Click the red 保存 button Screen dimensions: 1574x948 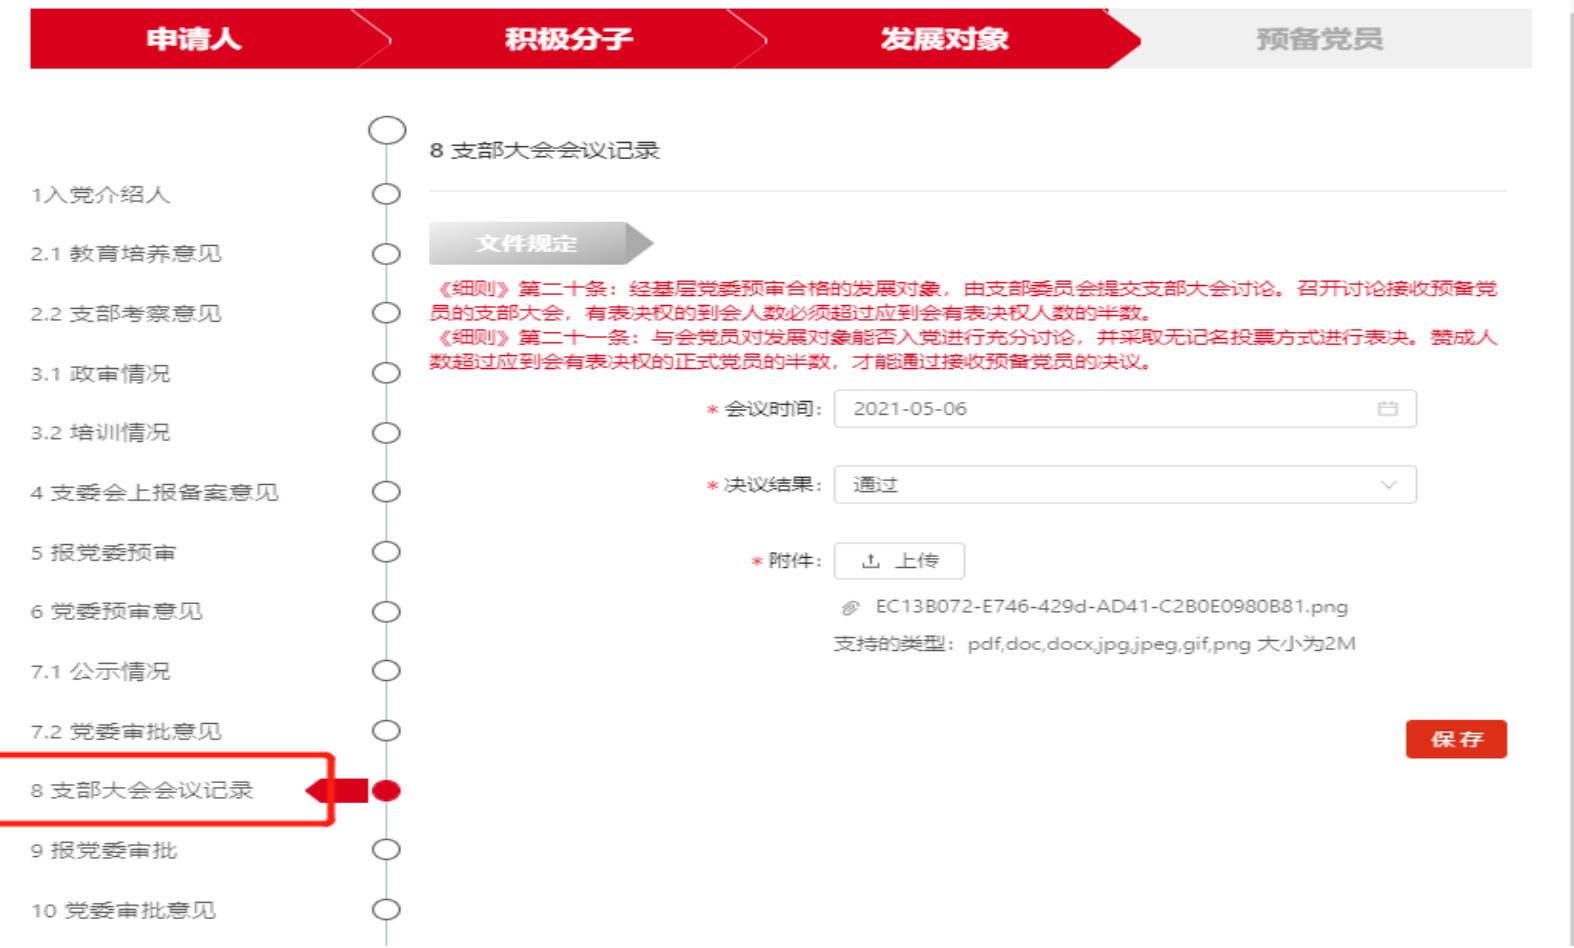click(1455, 739)
